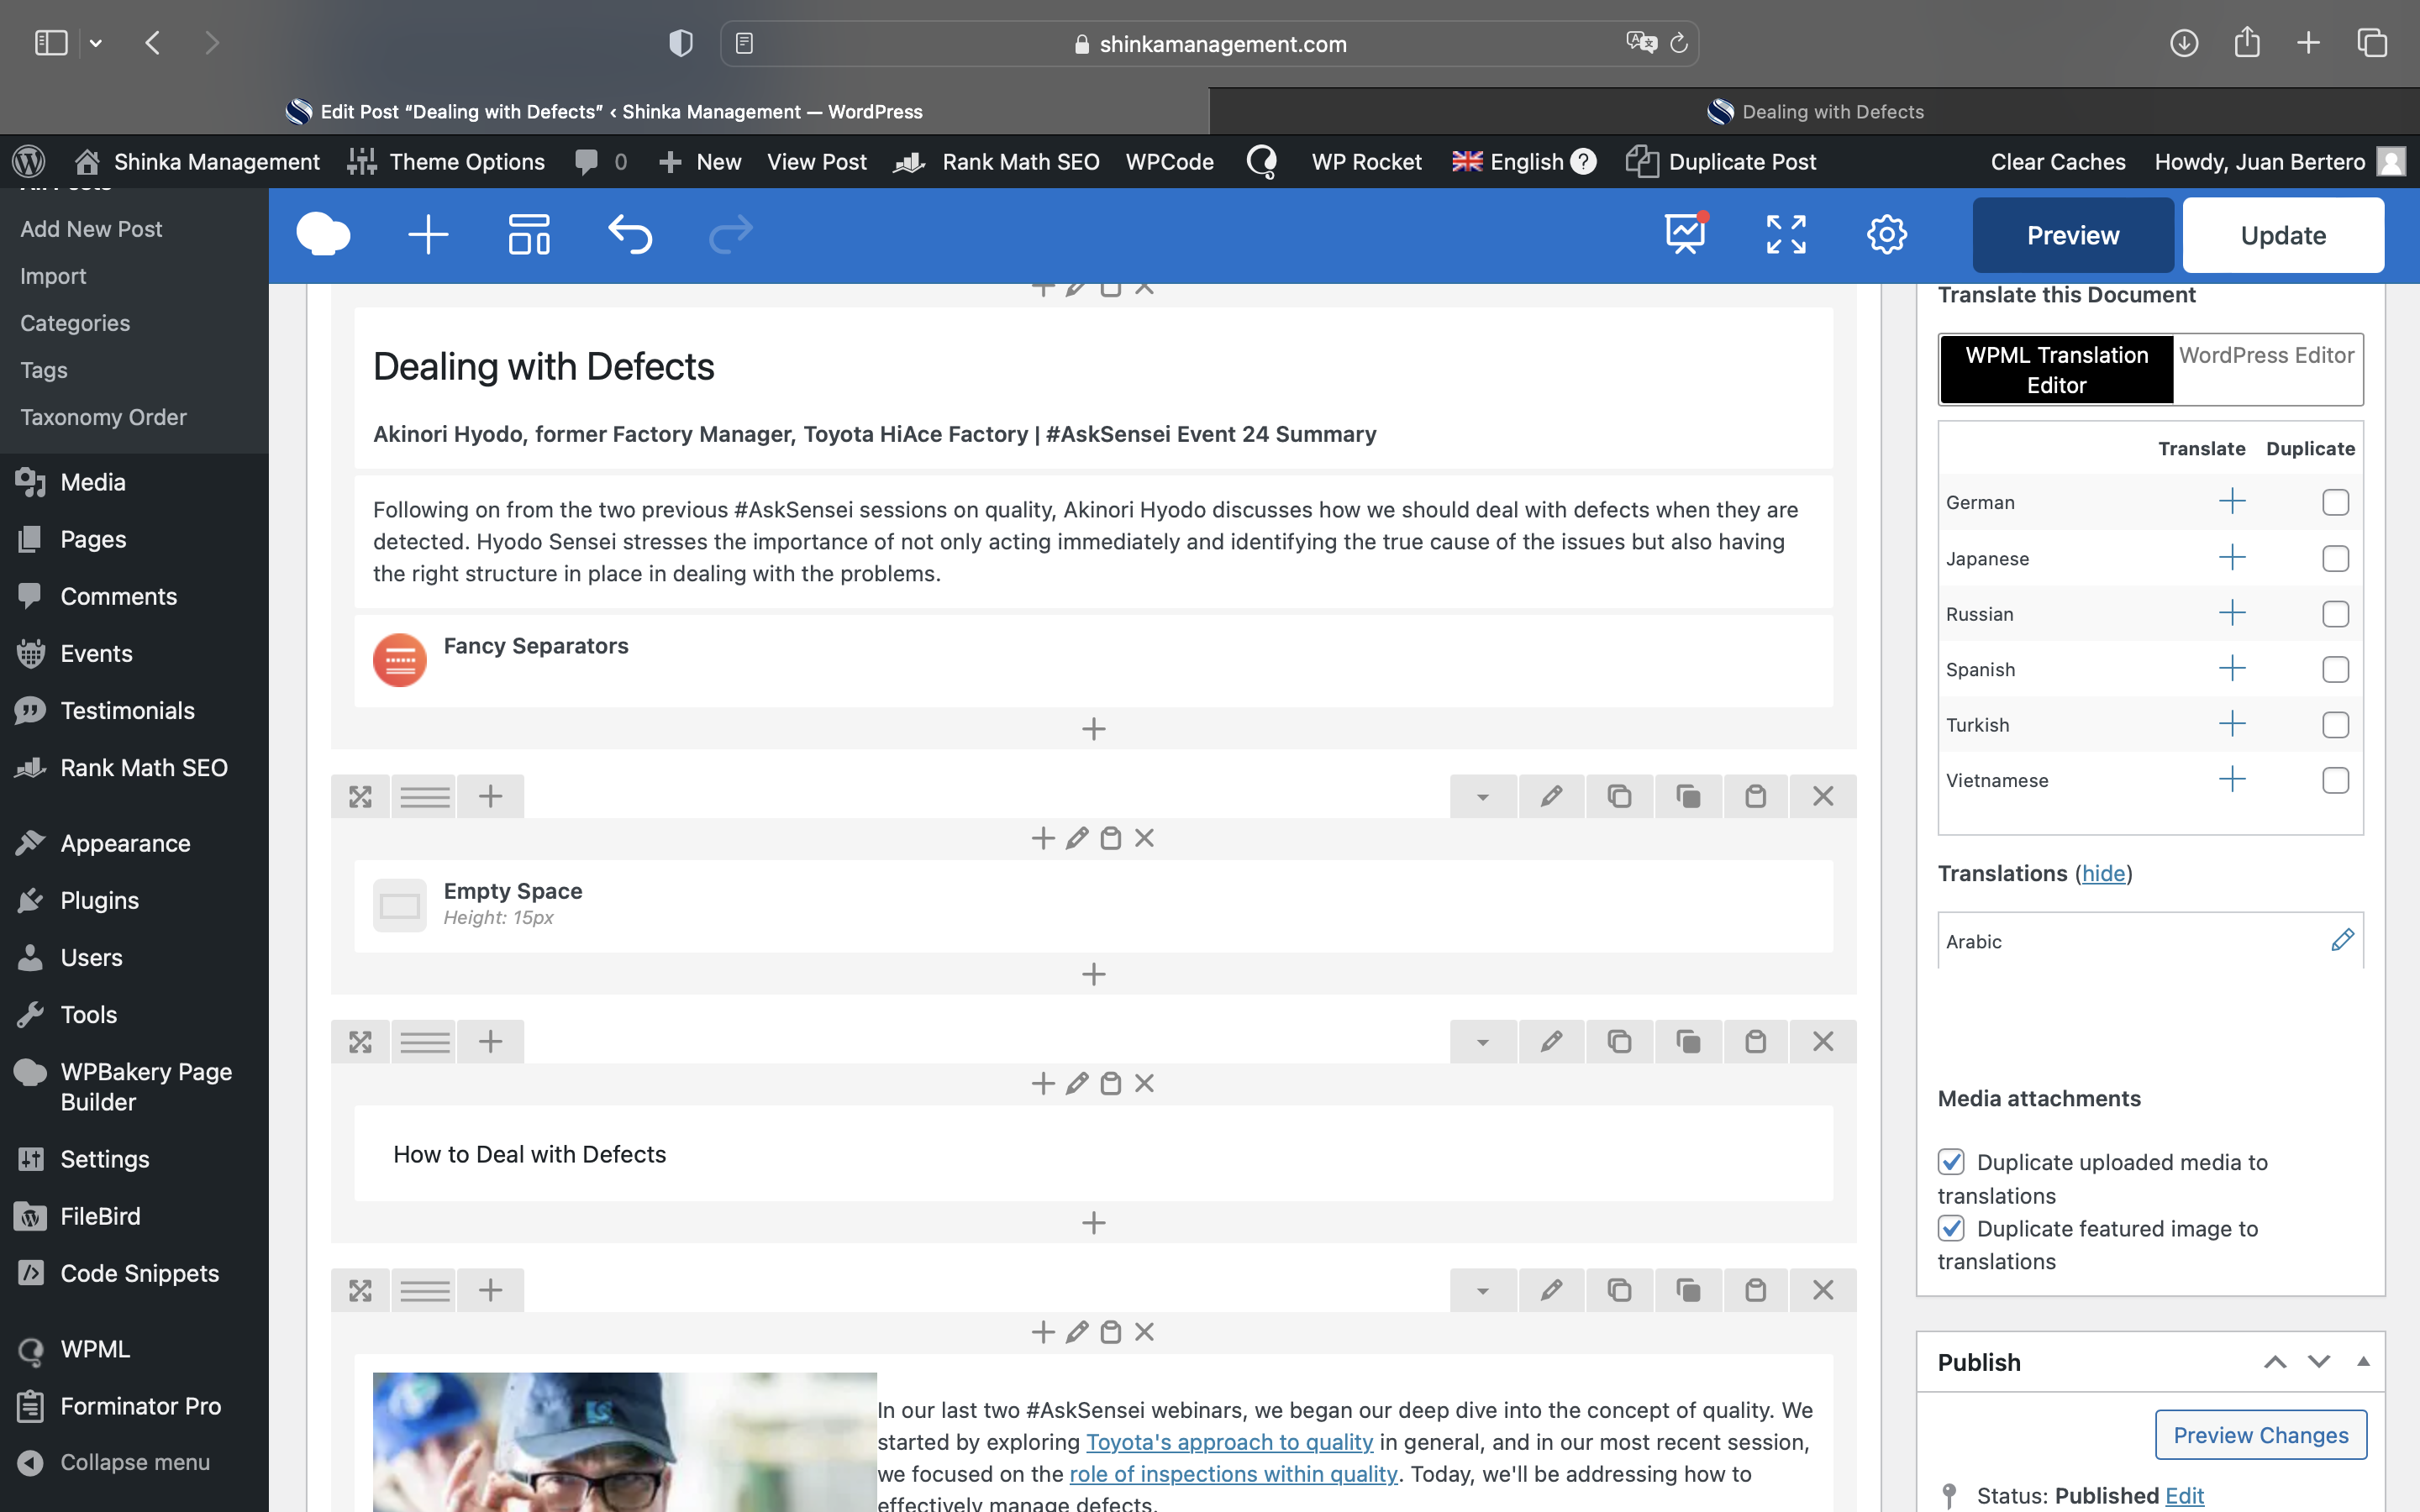Add Russian translation plus icon
This screenshot has height=1512, width=2420.
coord(2232,613)
